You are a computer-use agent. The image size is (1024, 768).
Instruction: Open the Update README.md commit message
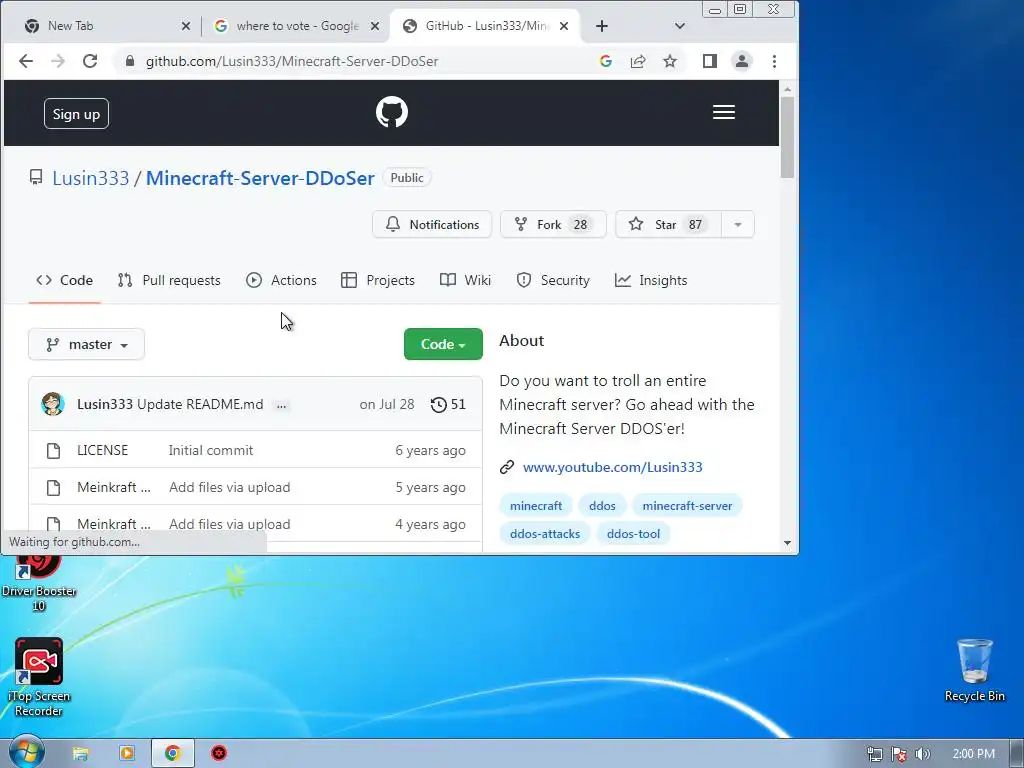click(200, 404)
